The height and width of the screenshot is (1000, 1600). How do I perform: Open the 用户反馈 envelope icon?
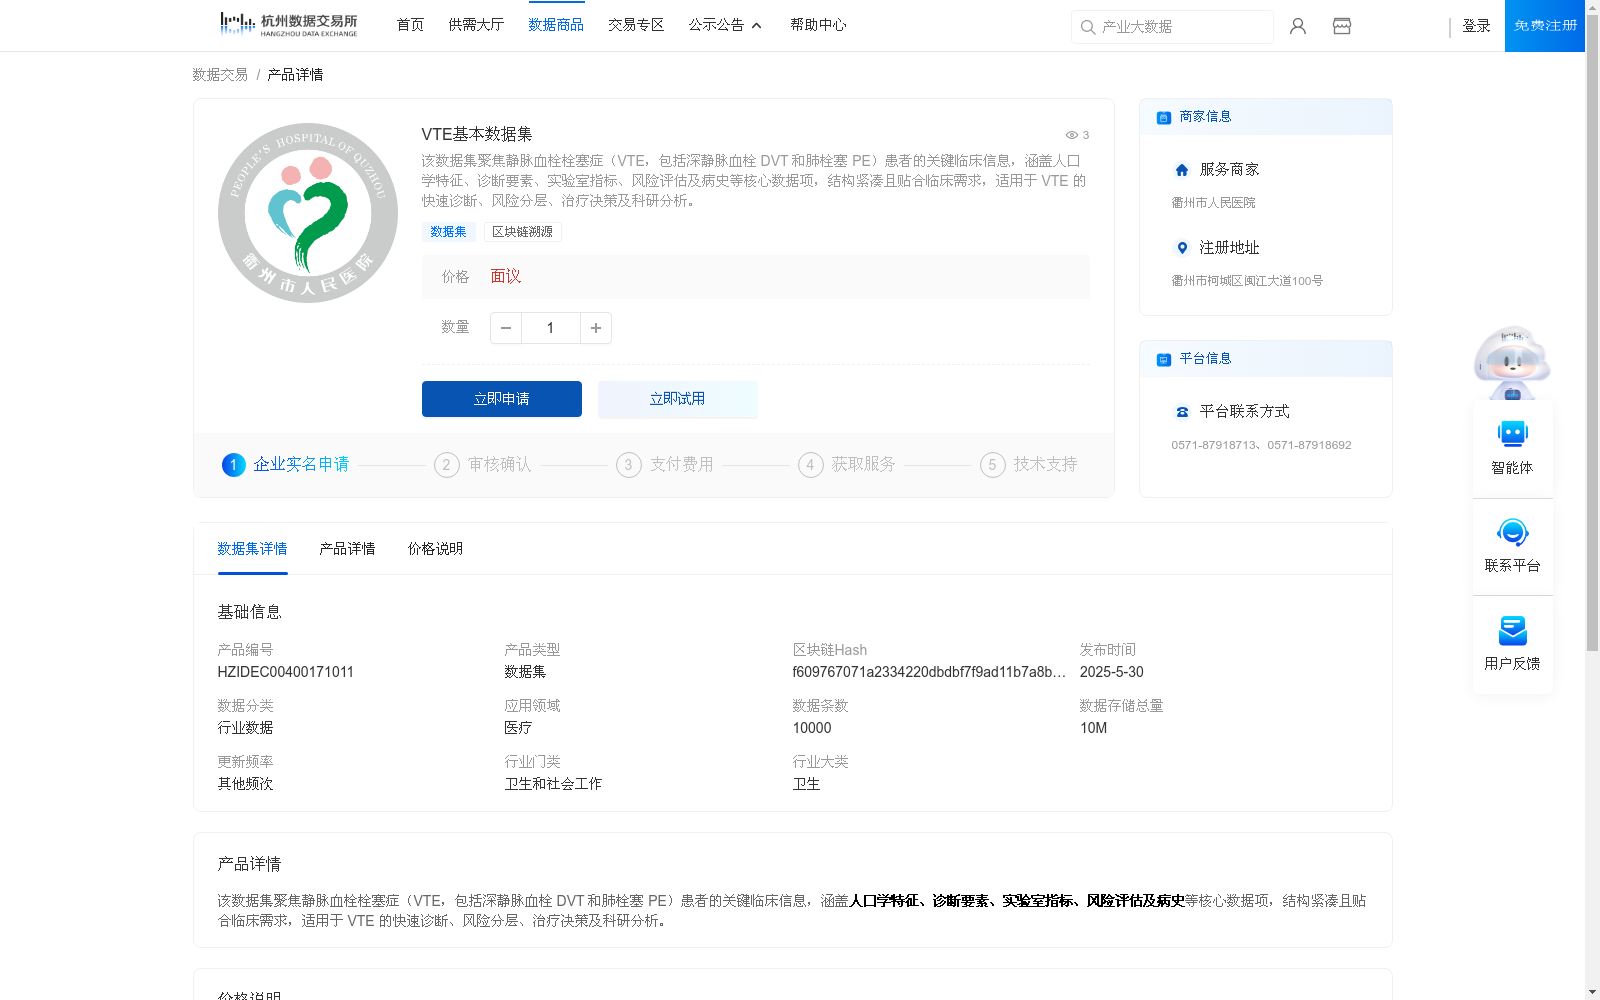coord(1513,630)
